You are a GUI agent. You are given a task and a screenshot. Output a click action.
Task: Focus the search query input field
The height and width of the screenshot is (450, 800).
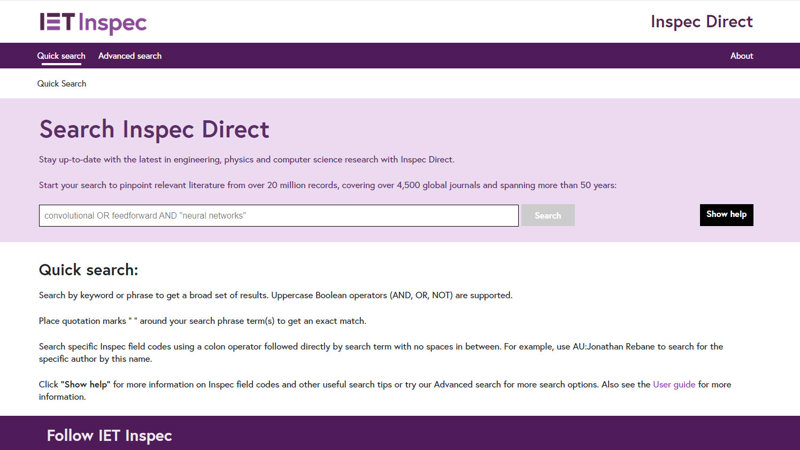pyautogui.click(x=278, y=215)
